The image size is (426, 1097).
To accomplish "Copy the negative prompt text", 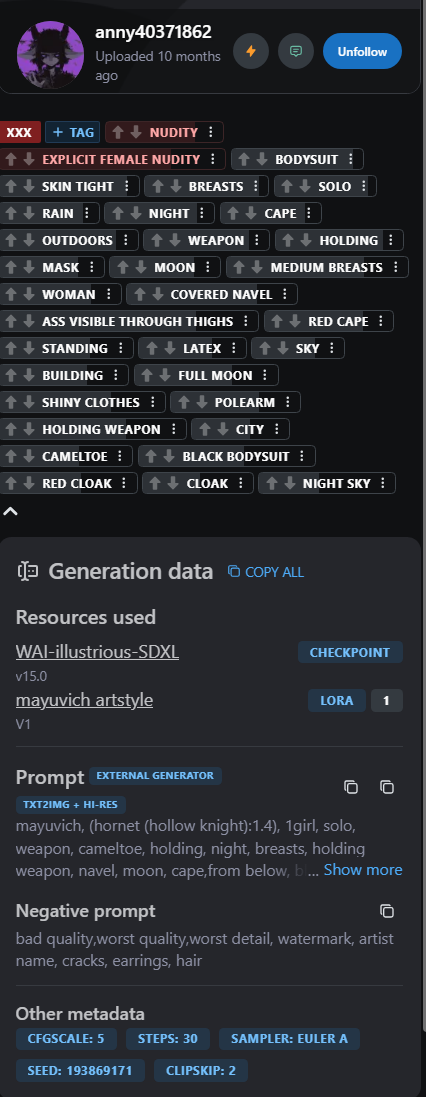I will [x=387, y=911].
